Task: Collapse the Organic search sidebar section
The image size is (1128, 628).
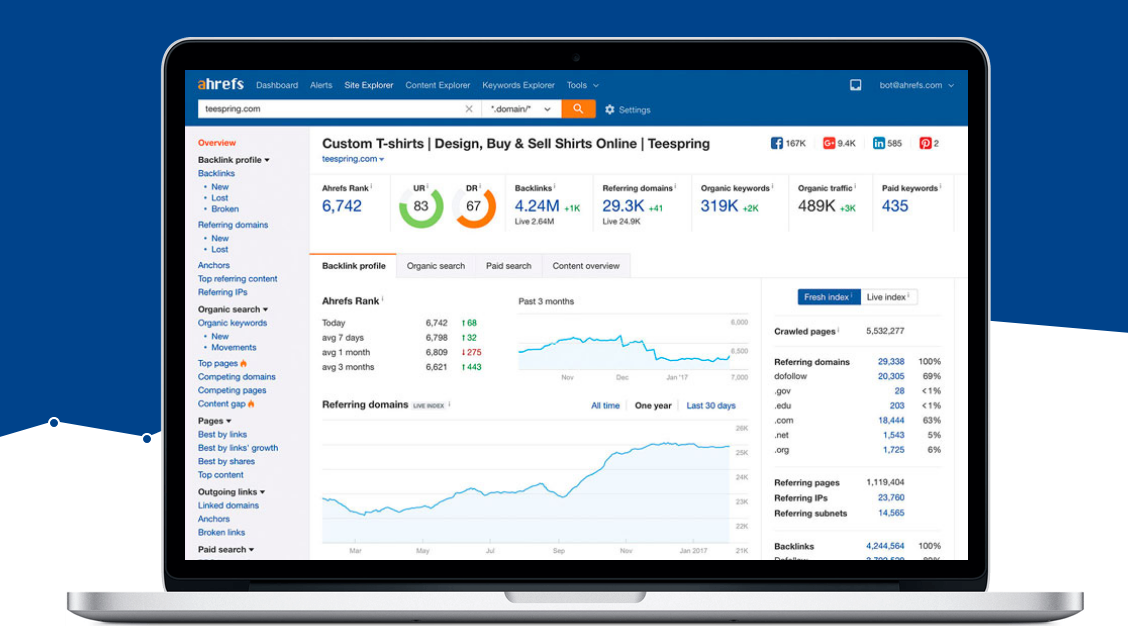Action: point(232,309)
